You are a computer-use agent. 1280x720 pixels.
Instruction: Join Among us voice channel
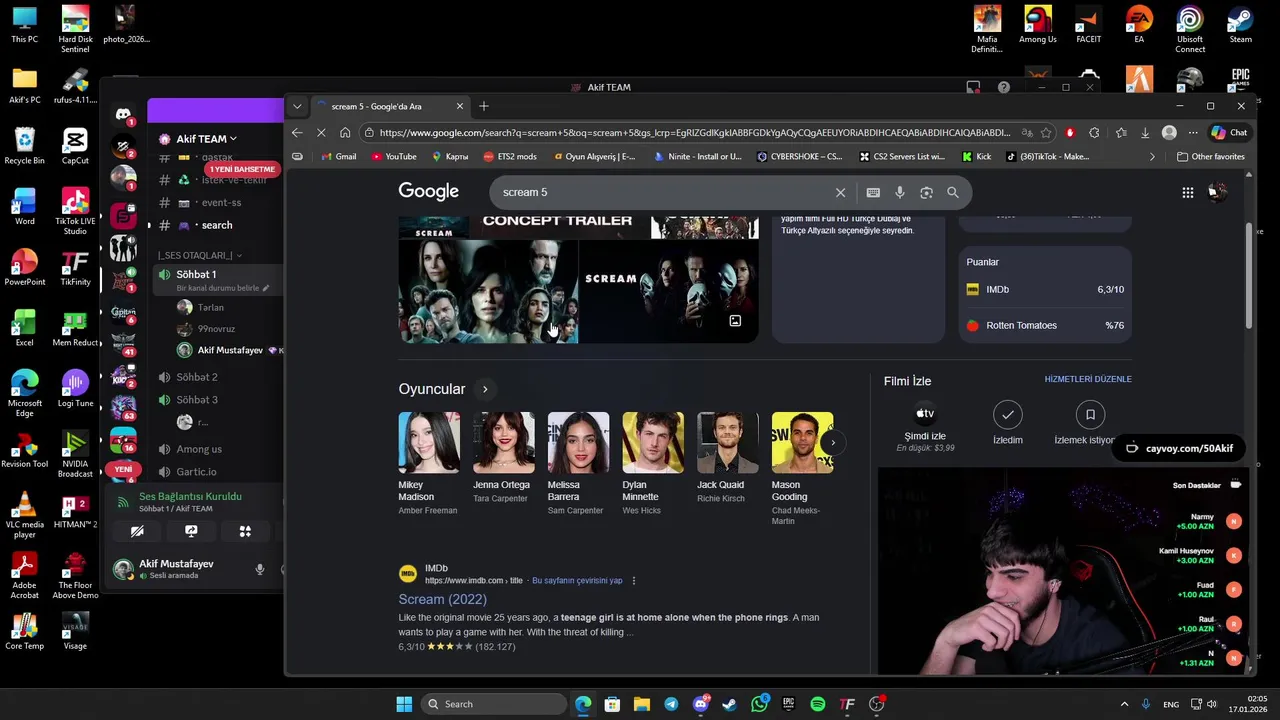click(199, 449)
